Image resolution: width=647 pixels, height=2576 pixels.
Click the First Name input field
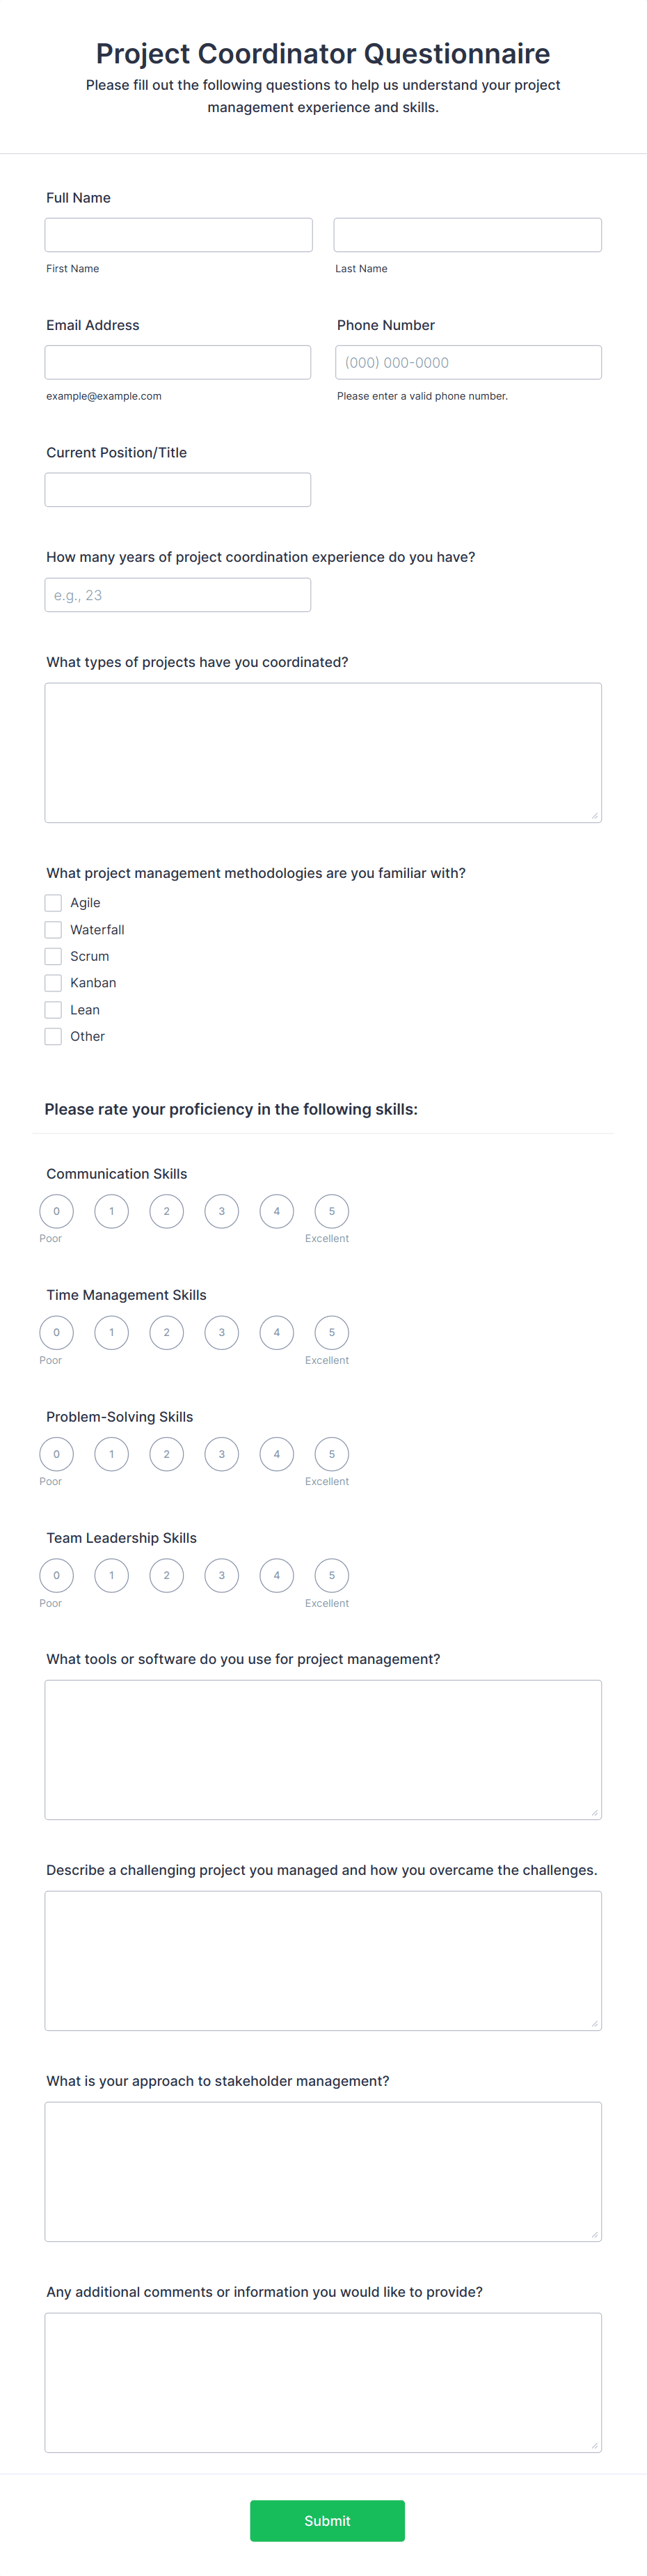click(178, 234)
